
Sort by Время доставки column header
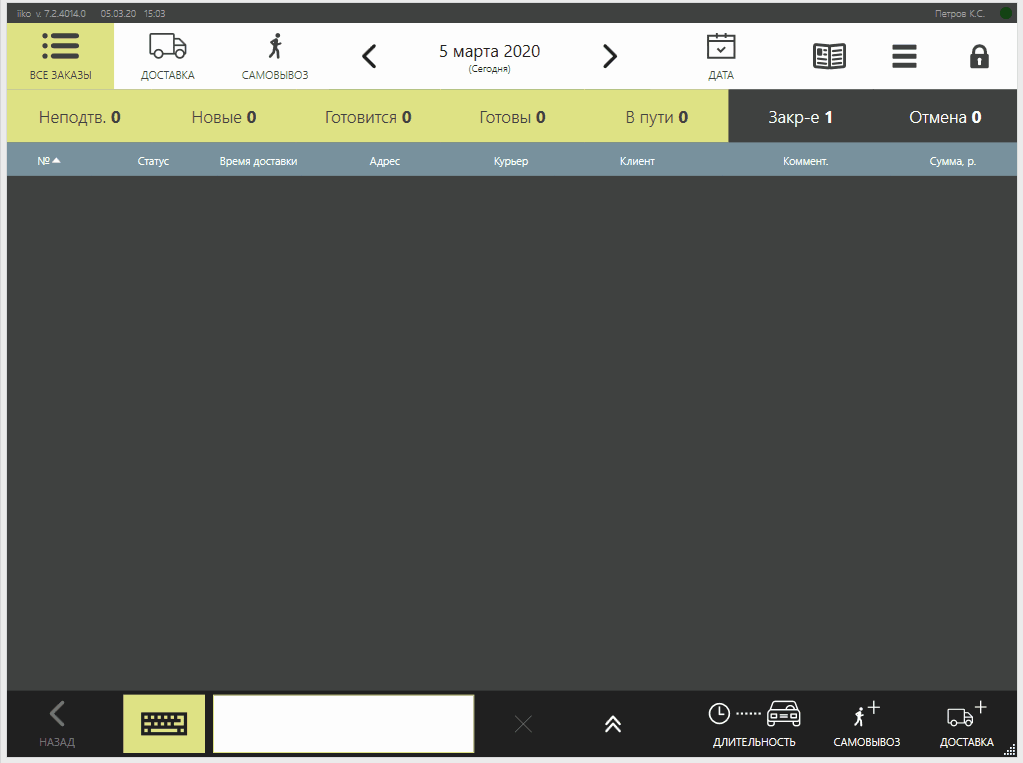[258, 161]
